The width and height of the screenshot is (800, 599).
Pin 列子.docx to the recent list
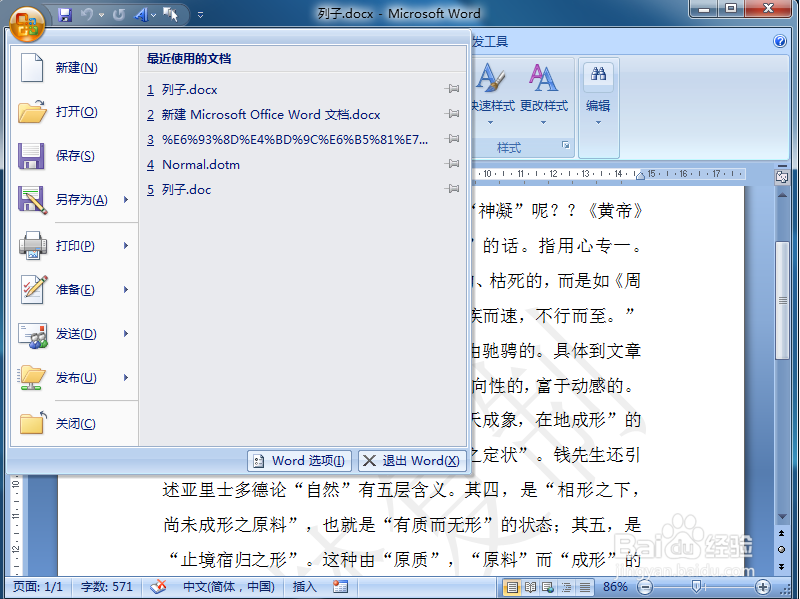click(452, 89)
